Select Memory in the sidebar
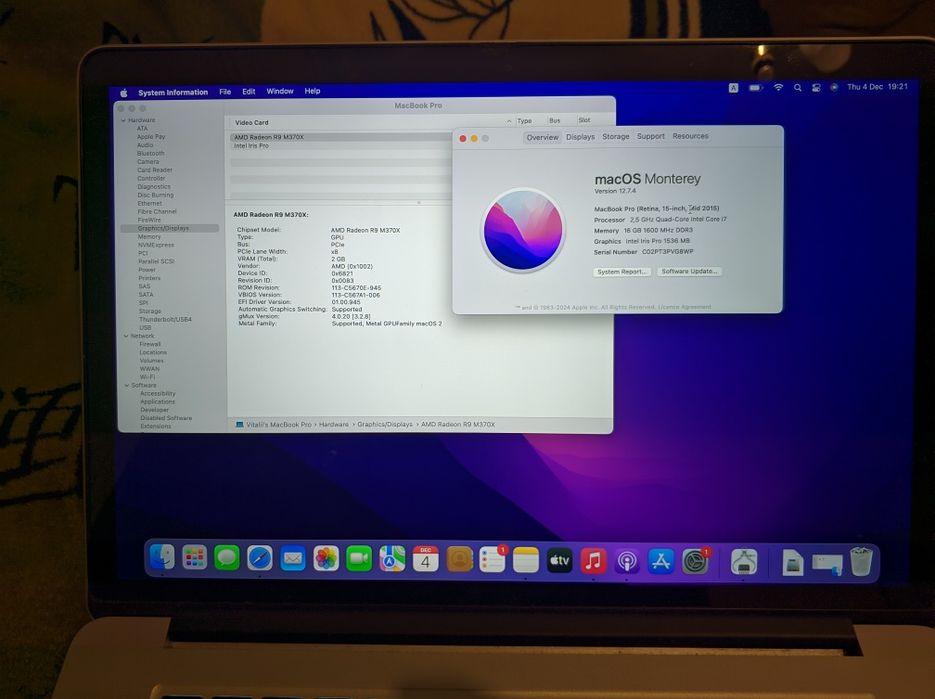The height and width of the screenshot is (699, 935). tap(149, 237)
